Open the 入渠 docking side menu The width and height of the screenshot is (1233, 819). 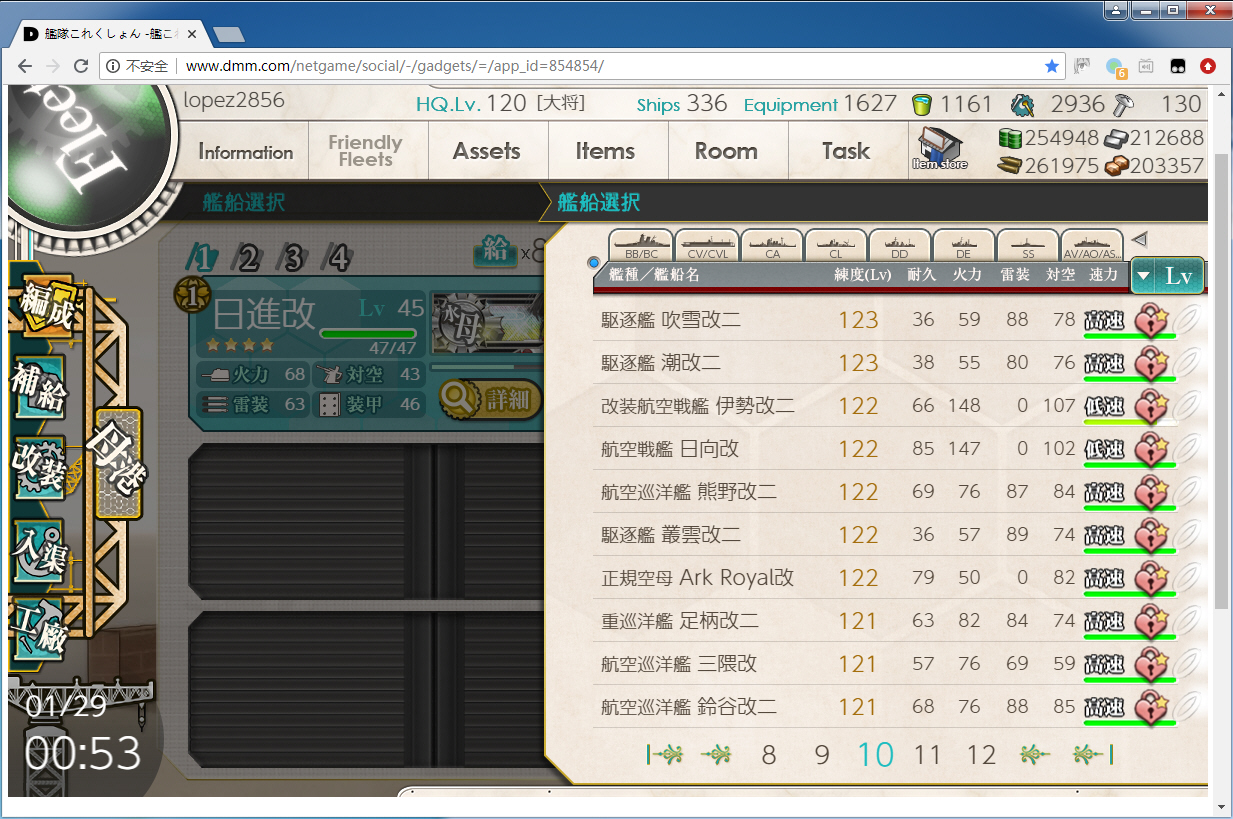click(x=40, y=550)
